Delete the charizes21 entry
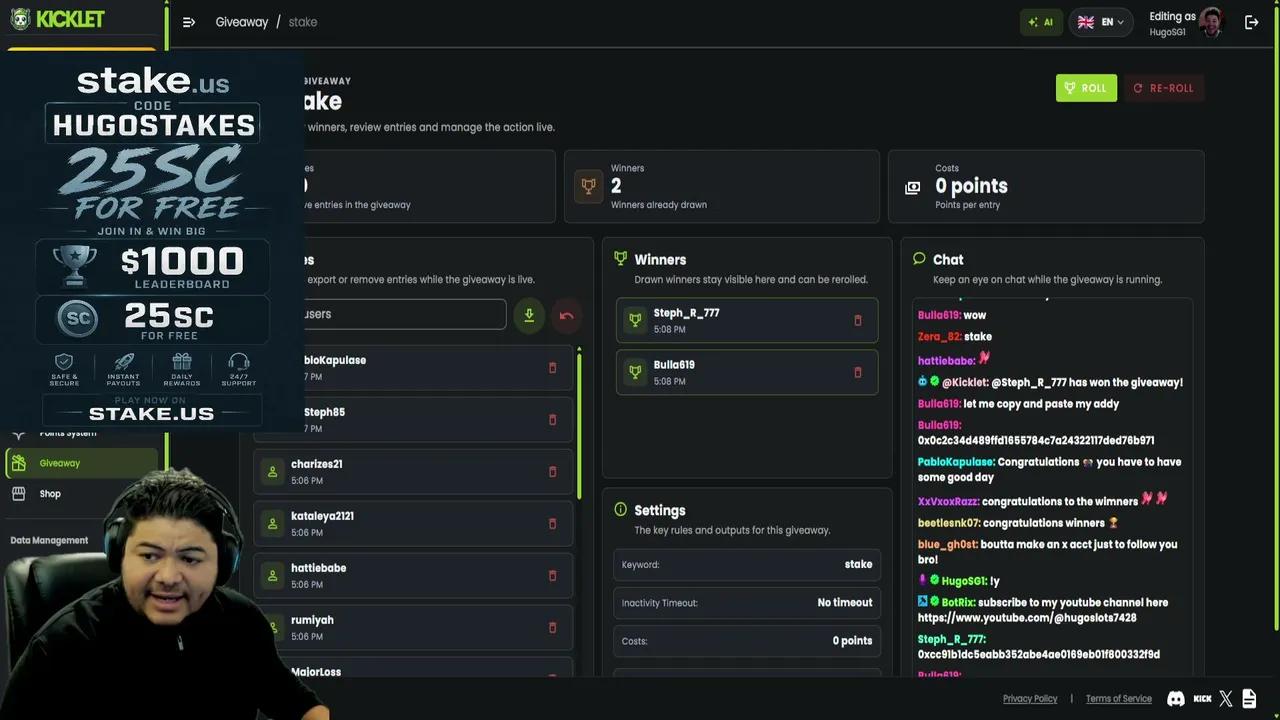The width and height of the screenshot is (1280, 720). click(552, 472)
